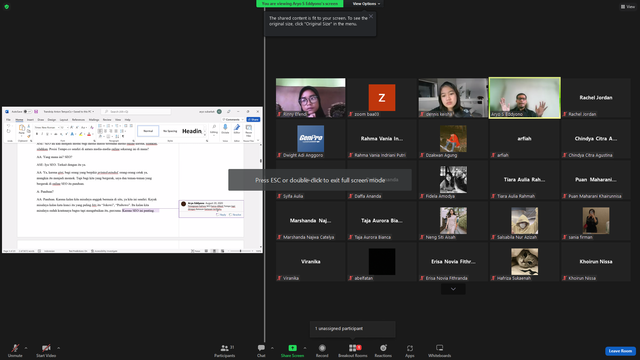Click the Word zoom slider in status bar

click(241, 251)
